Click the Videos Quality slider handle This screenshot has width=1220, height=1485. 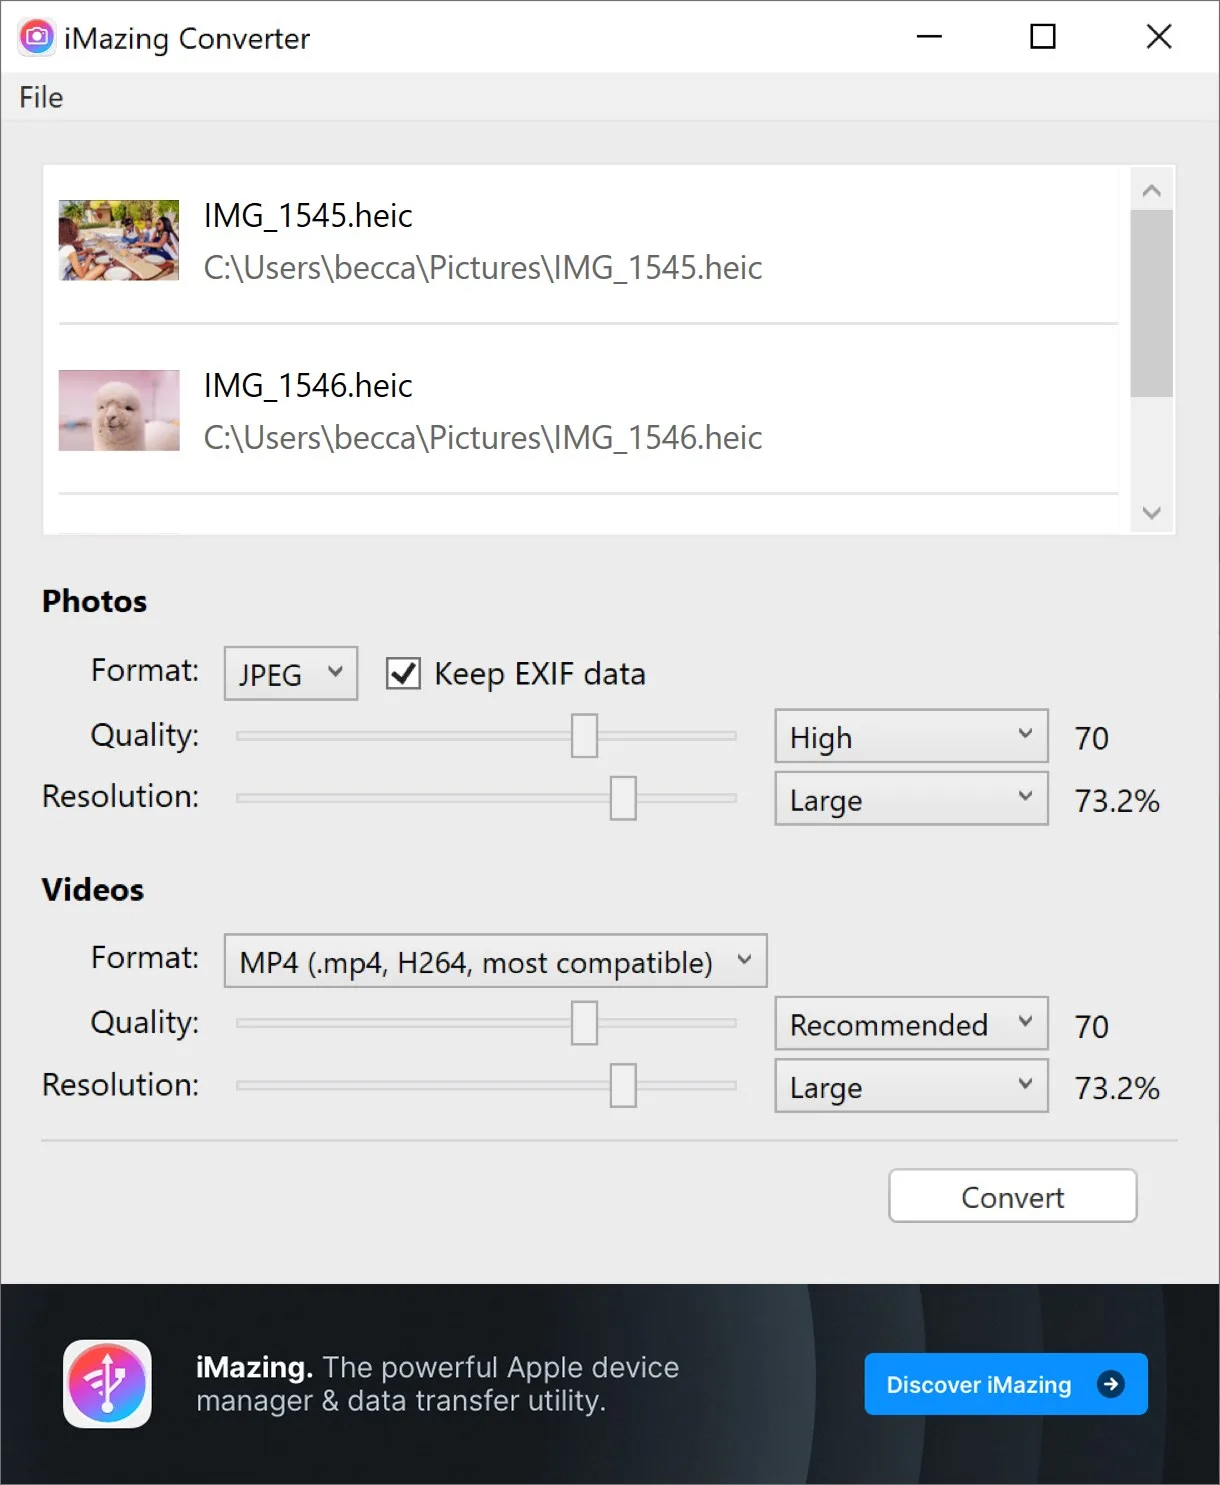(x=584, y=1023)
